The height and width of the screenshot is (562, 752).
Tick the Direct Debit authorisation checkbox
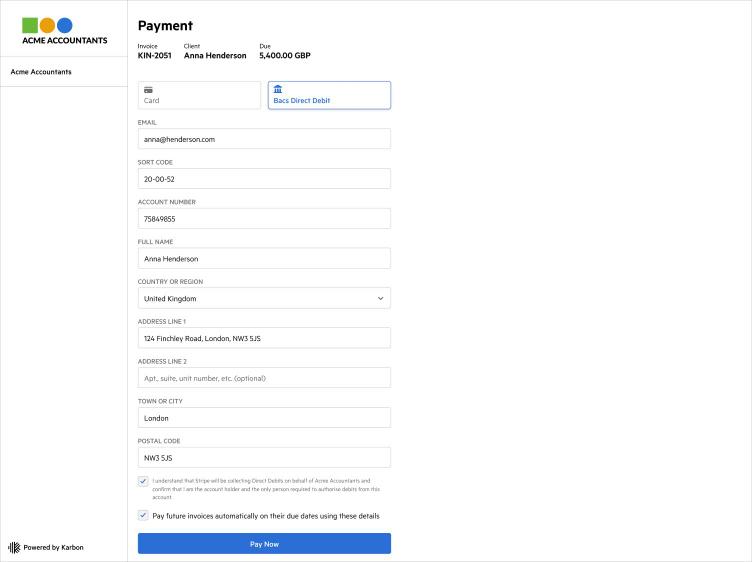143,481
